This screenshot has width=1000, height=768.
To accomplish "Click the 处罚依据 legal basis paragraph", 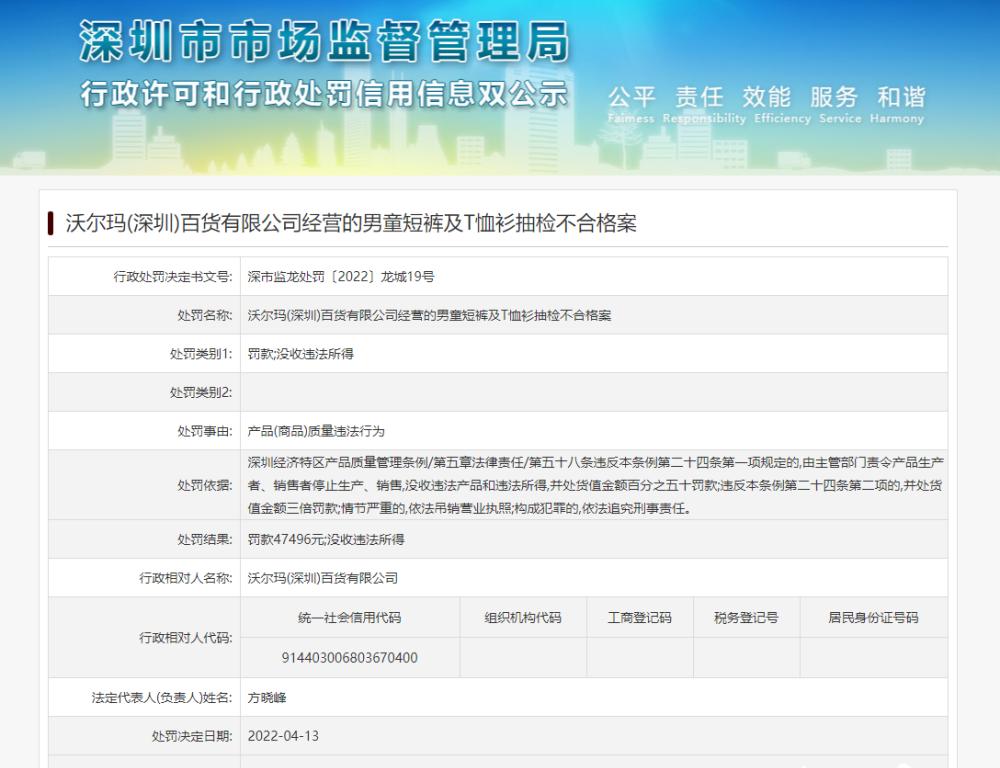I will point(595,485).
